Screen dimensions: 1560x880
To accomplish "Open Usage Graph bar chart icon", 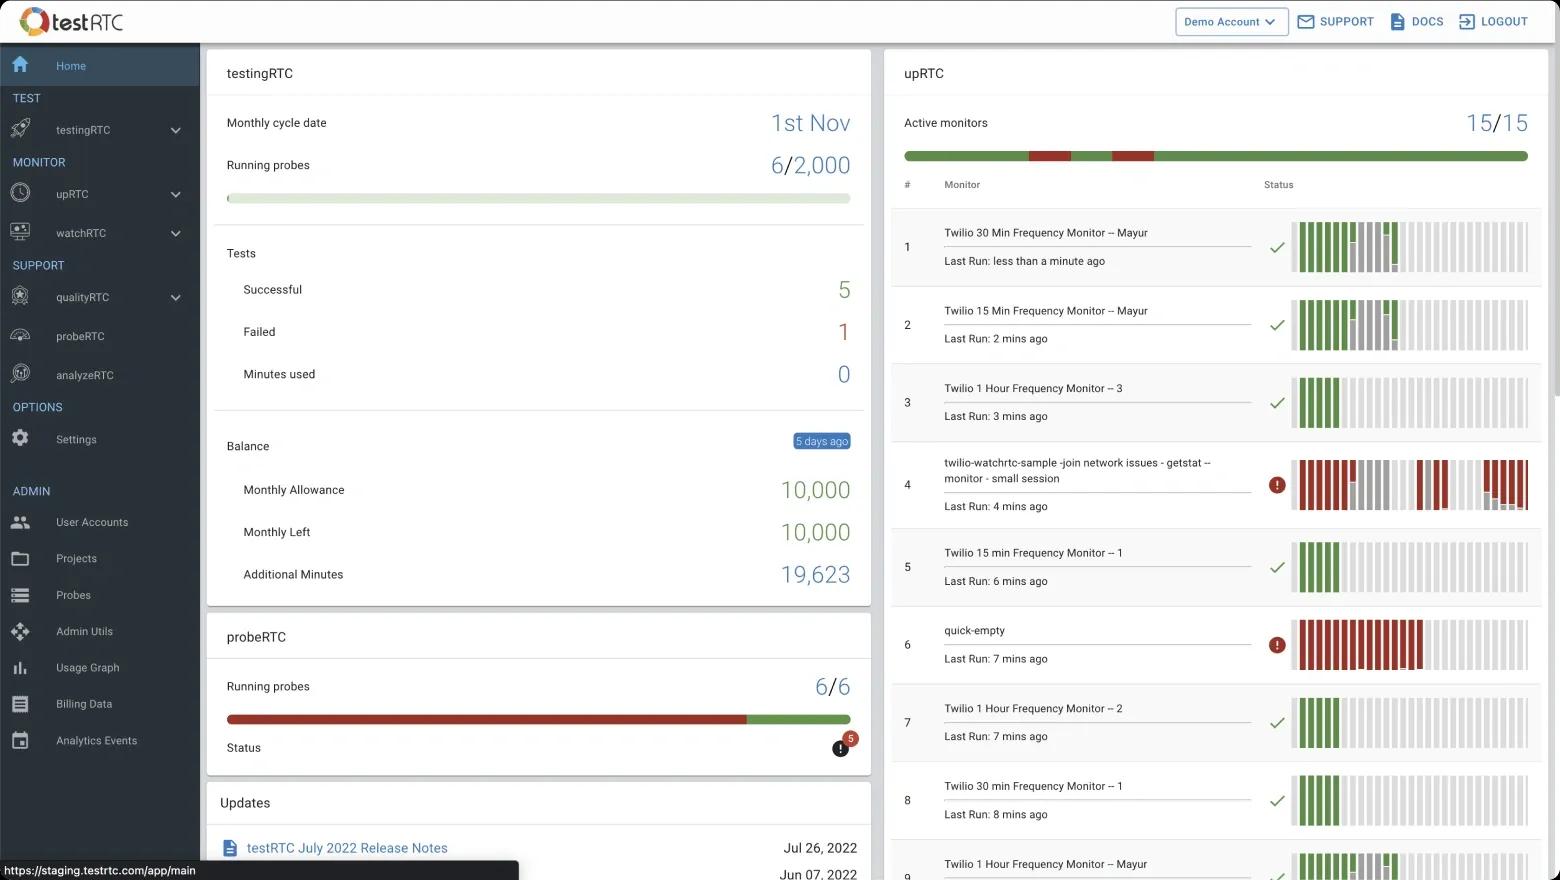I will [20, 667].
